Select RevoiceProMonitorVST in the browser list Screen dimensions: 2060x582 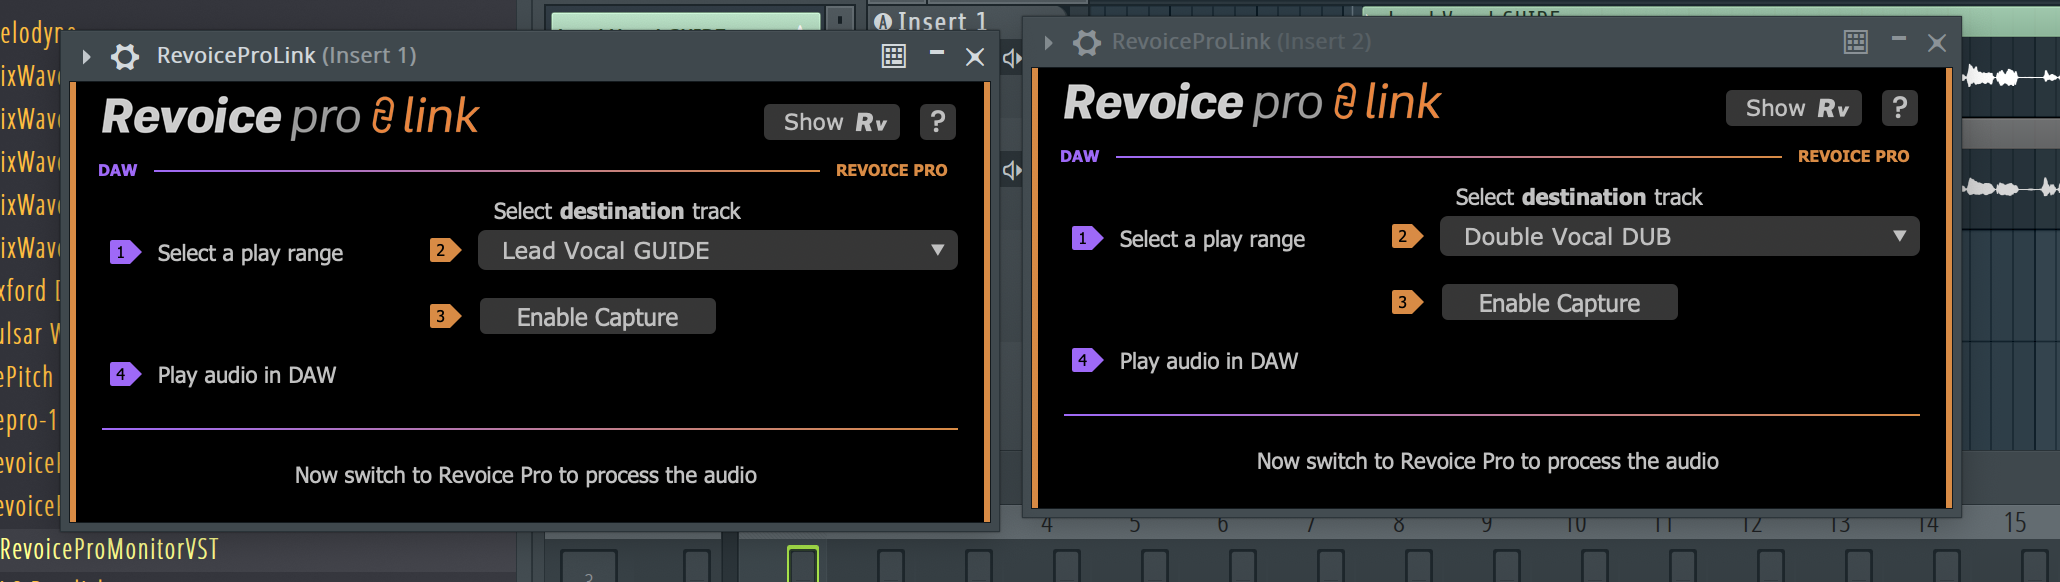(x=110, y=549)
